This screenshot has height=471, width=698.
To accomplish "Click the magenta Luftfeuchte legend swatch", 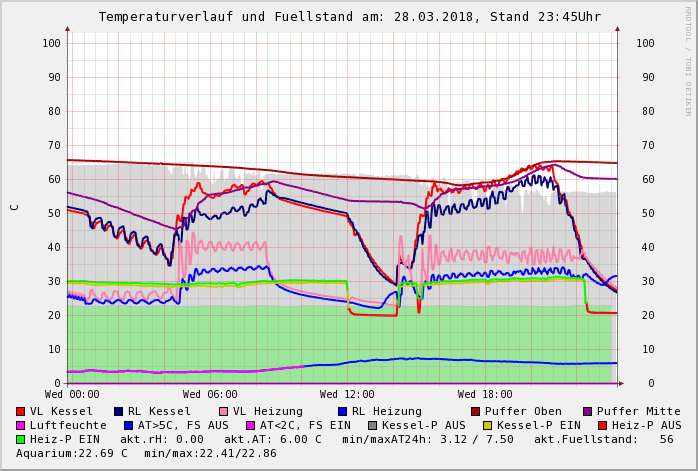I will [21, 425].
